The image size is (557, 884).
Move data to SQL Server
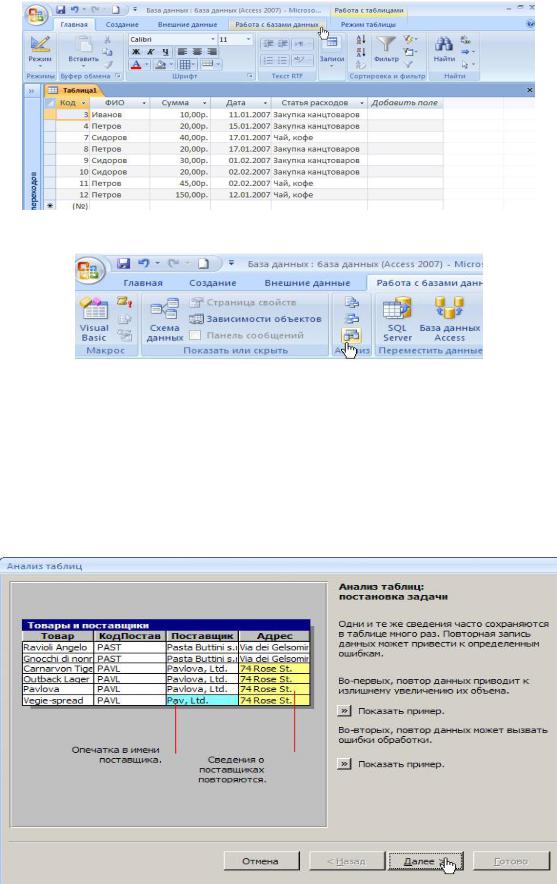click(x=397, y=319)
